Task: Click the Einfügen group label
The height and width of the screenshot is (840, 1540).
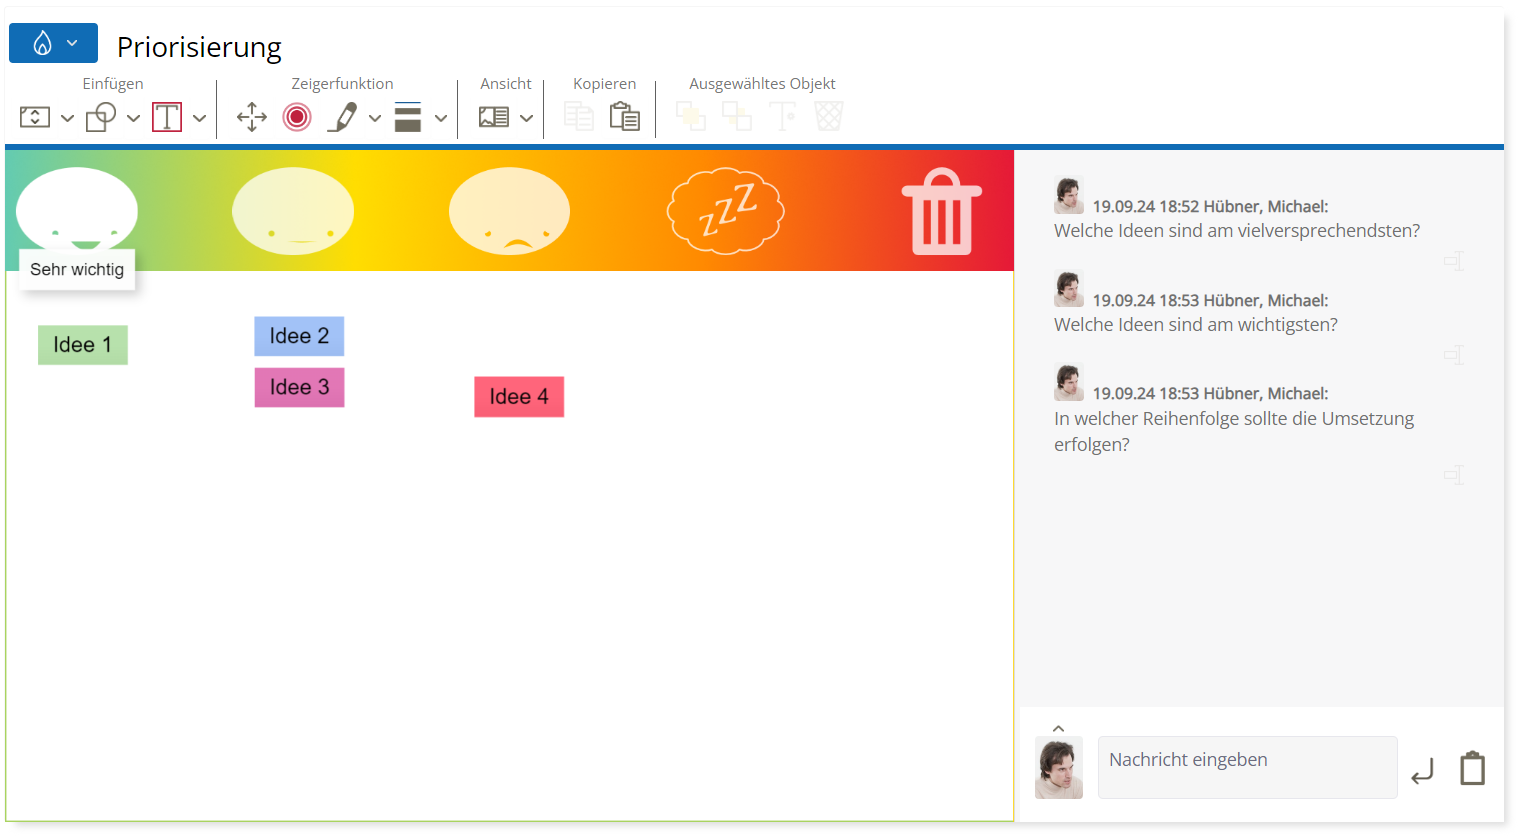Action: point(113,84)
